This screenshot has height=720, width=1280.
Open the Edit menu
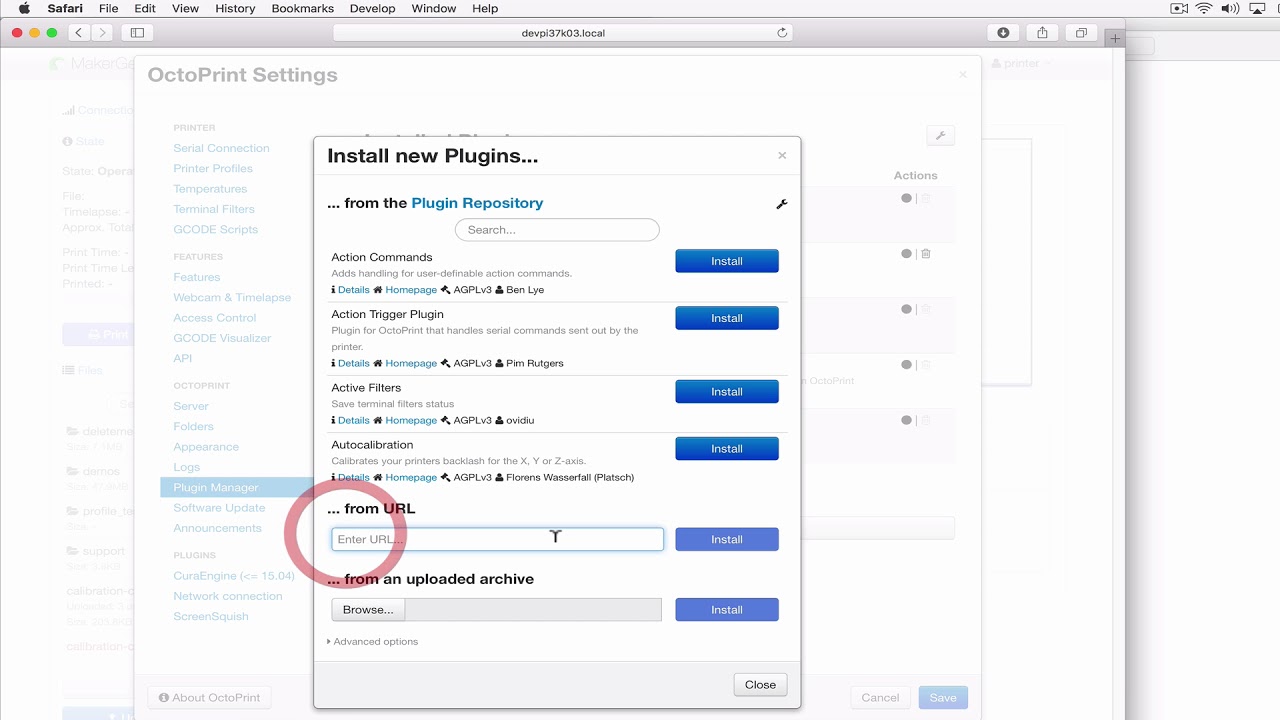145,8
